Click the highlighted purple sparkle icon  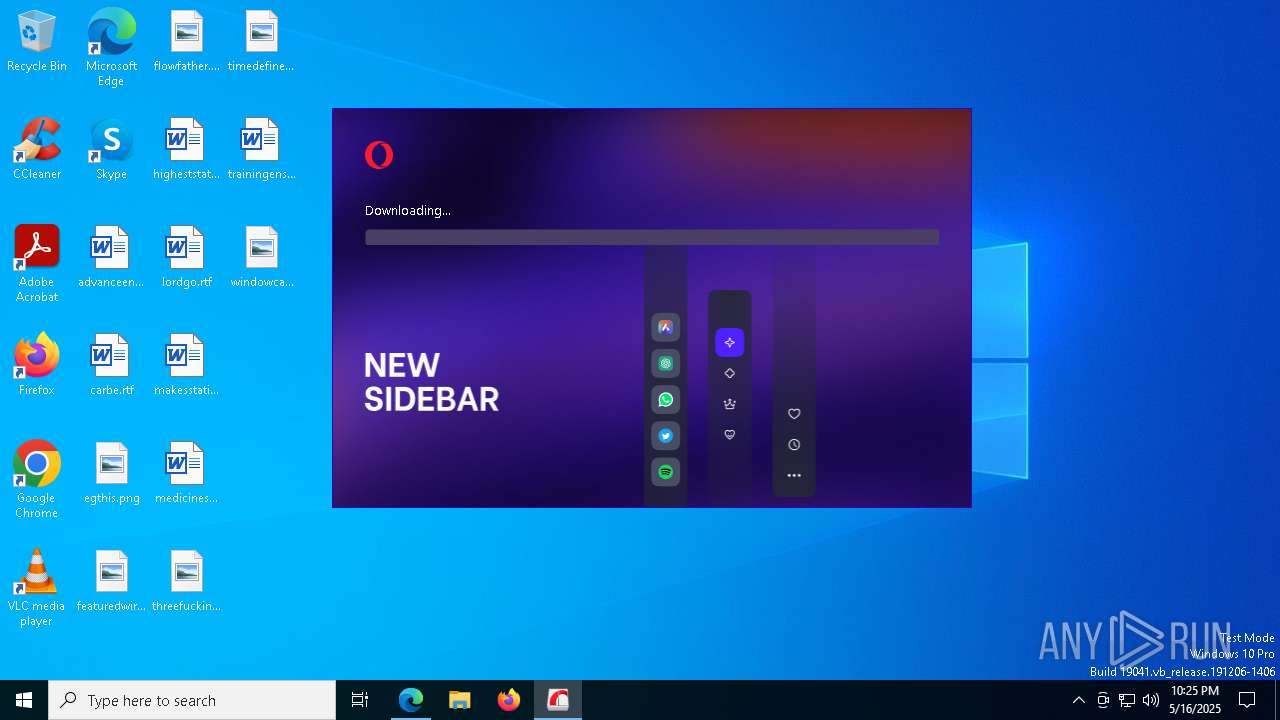pos(730,343)
